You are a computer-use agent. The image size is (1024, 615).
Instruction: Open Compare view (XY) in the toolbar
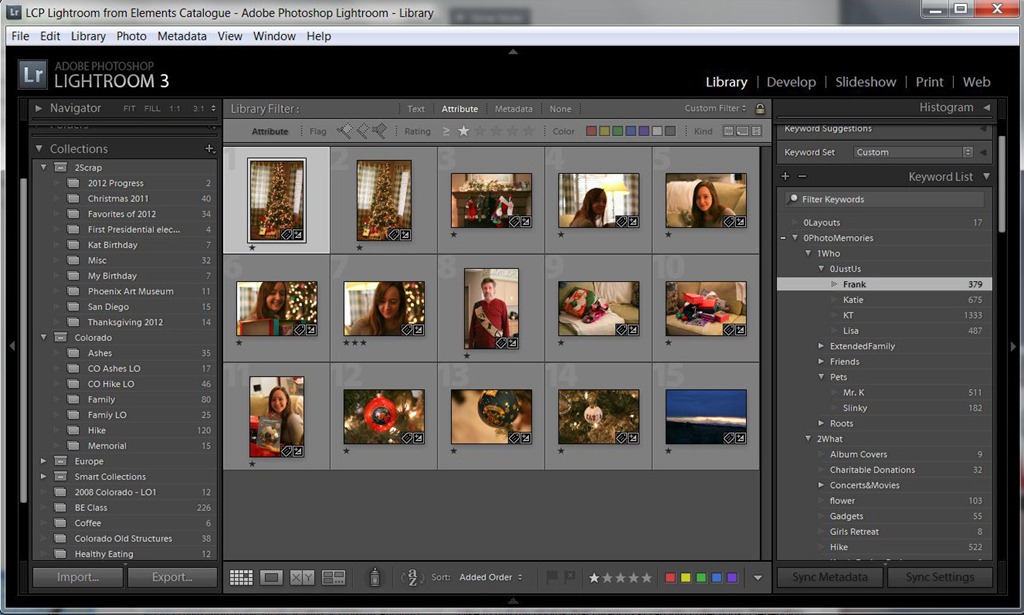click(302, 577)
